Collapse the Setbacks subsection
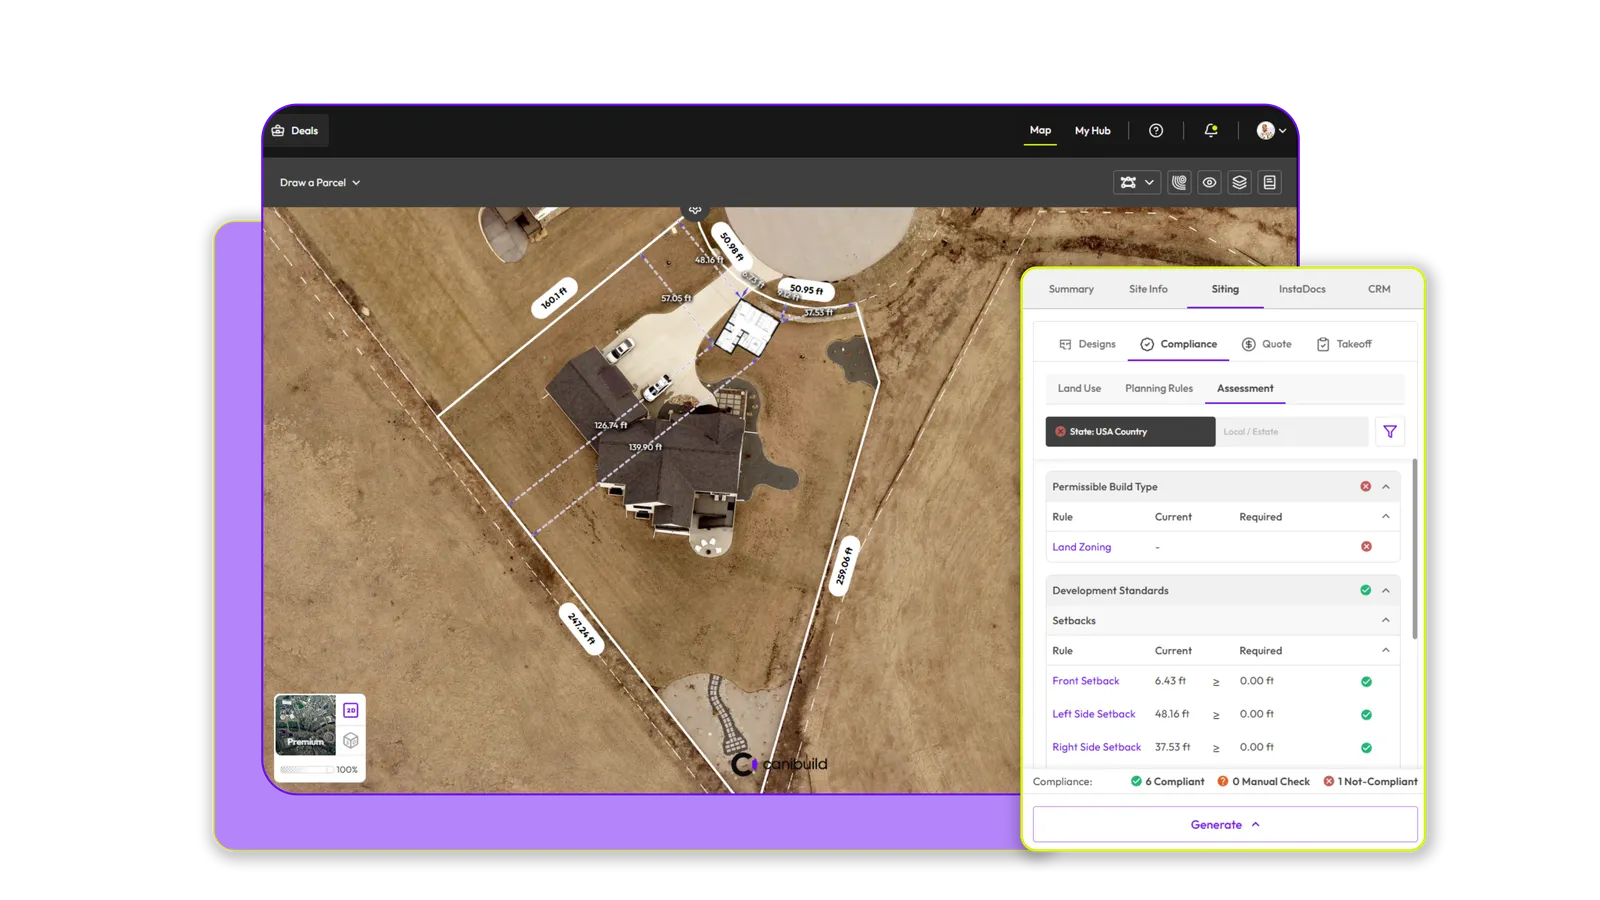This screenshot has height=900, width=1600. point(1386,621)
